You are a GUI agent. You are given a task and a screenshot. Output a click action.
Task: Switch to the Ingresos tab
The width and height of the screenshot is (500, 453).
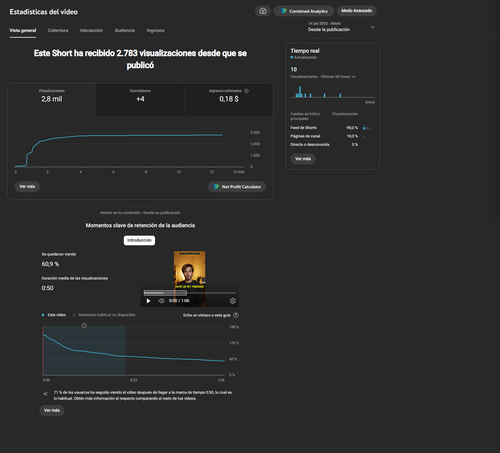point(155,30)
